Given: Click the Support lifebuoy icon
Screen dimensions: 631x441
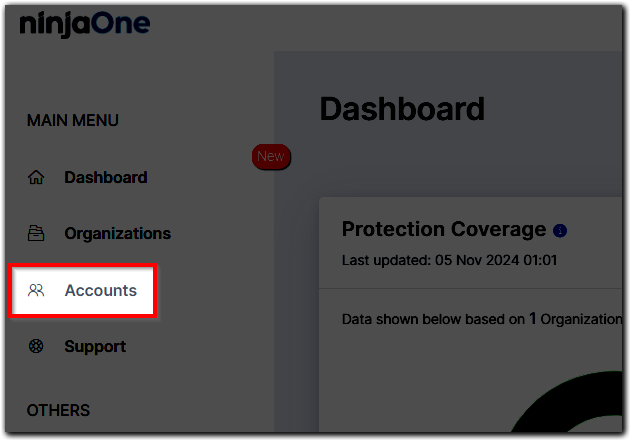Looking at the screenshot, I should [36, 347].
